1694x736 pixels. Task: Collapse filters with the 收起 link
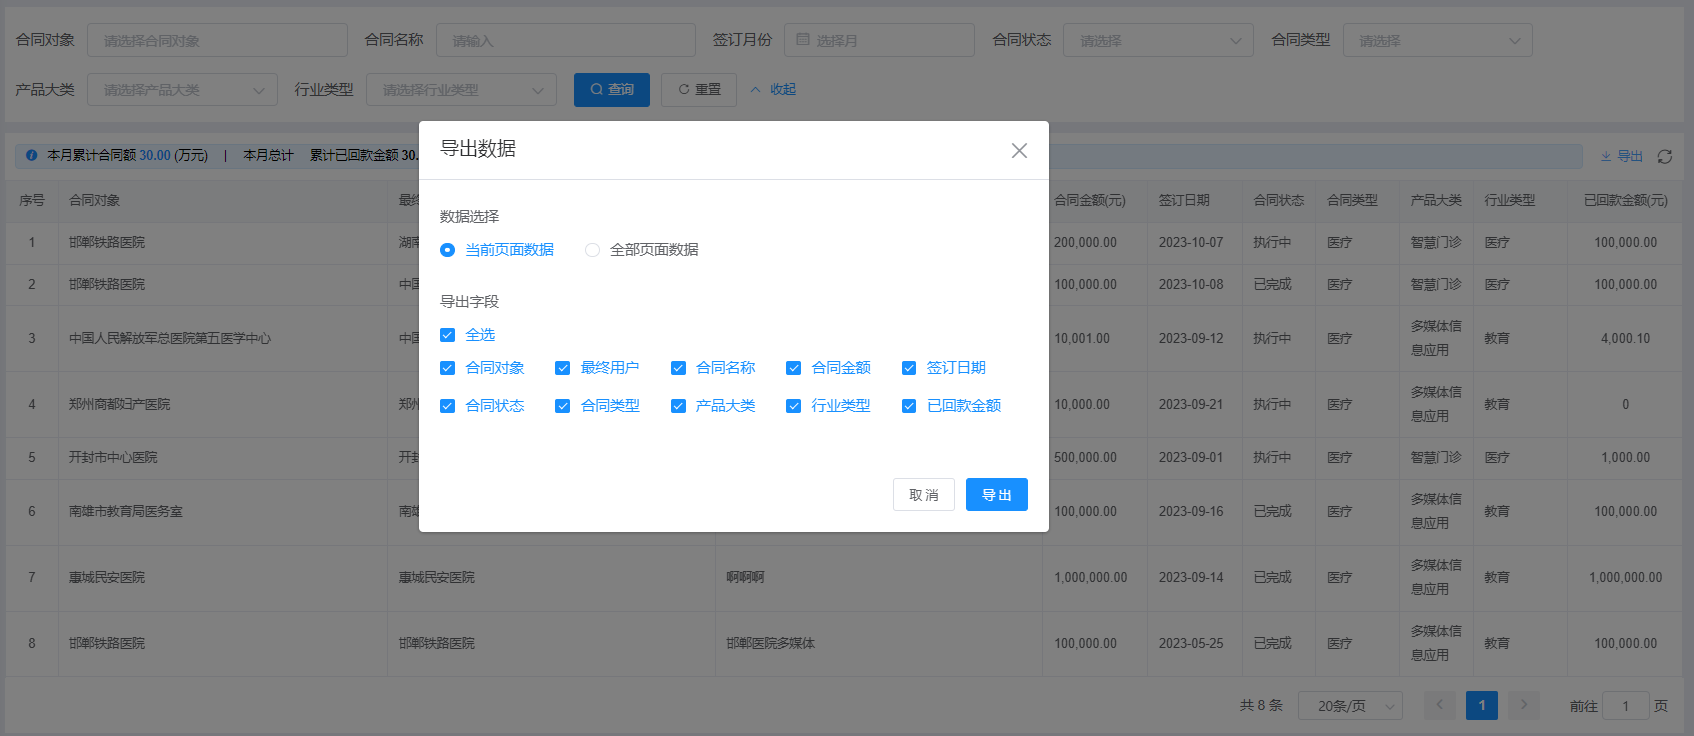[x=773, y=90]
